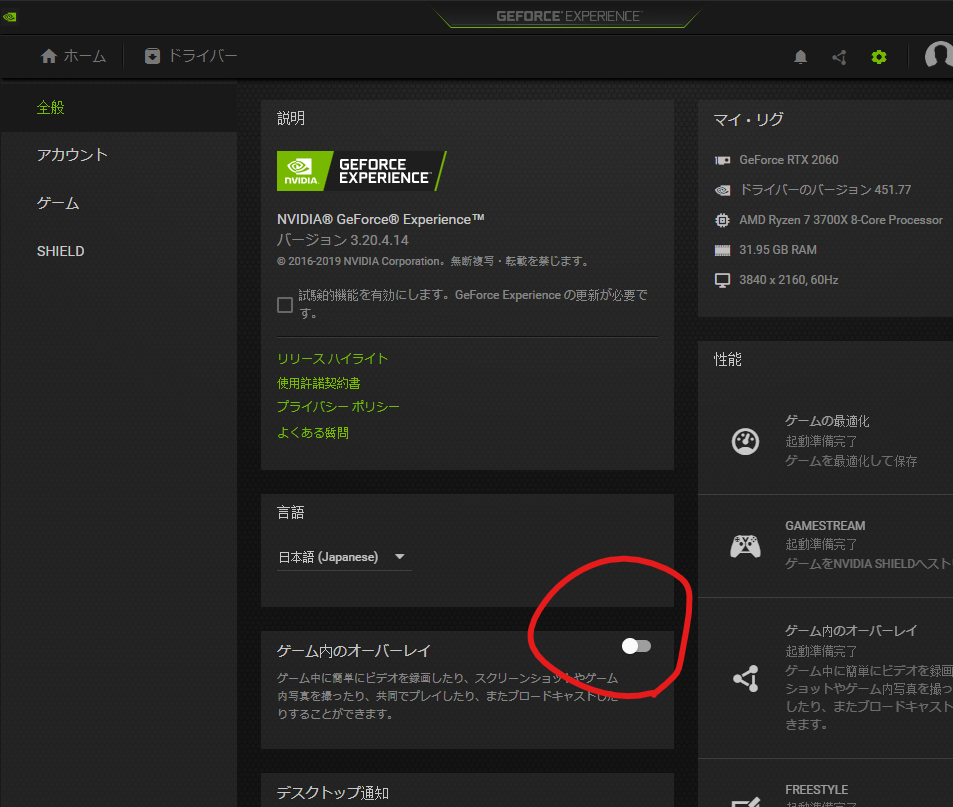Screen dimensions: 953x807
Task: Click the GPU card icon next to GeForce RTX 2060
Action: tap(722, 160)
